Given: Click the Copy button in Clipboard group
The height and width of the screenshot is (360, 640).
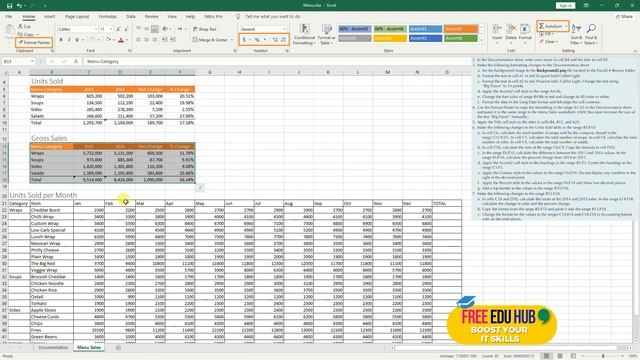Looking at the screenshot, I should (x=27, y=34).
